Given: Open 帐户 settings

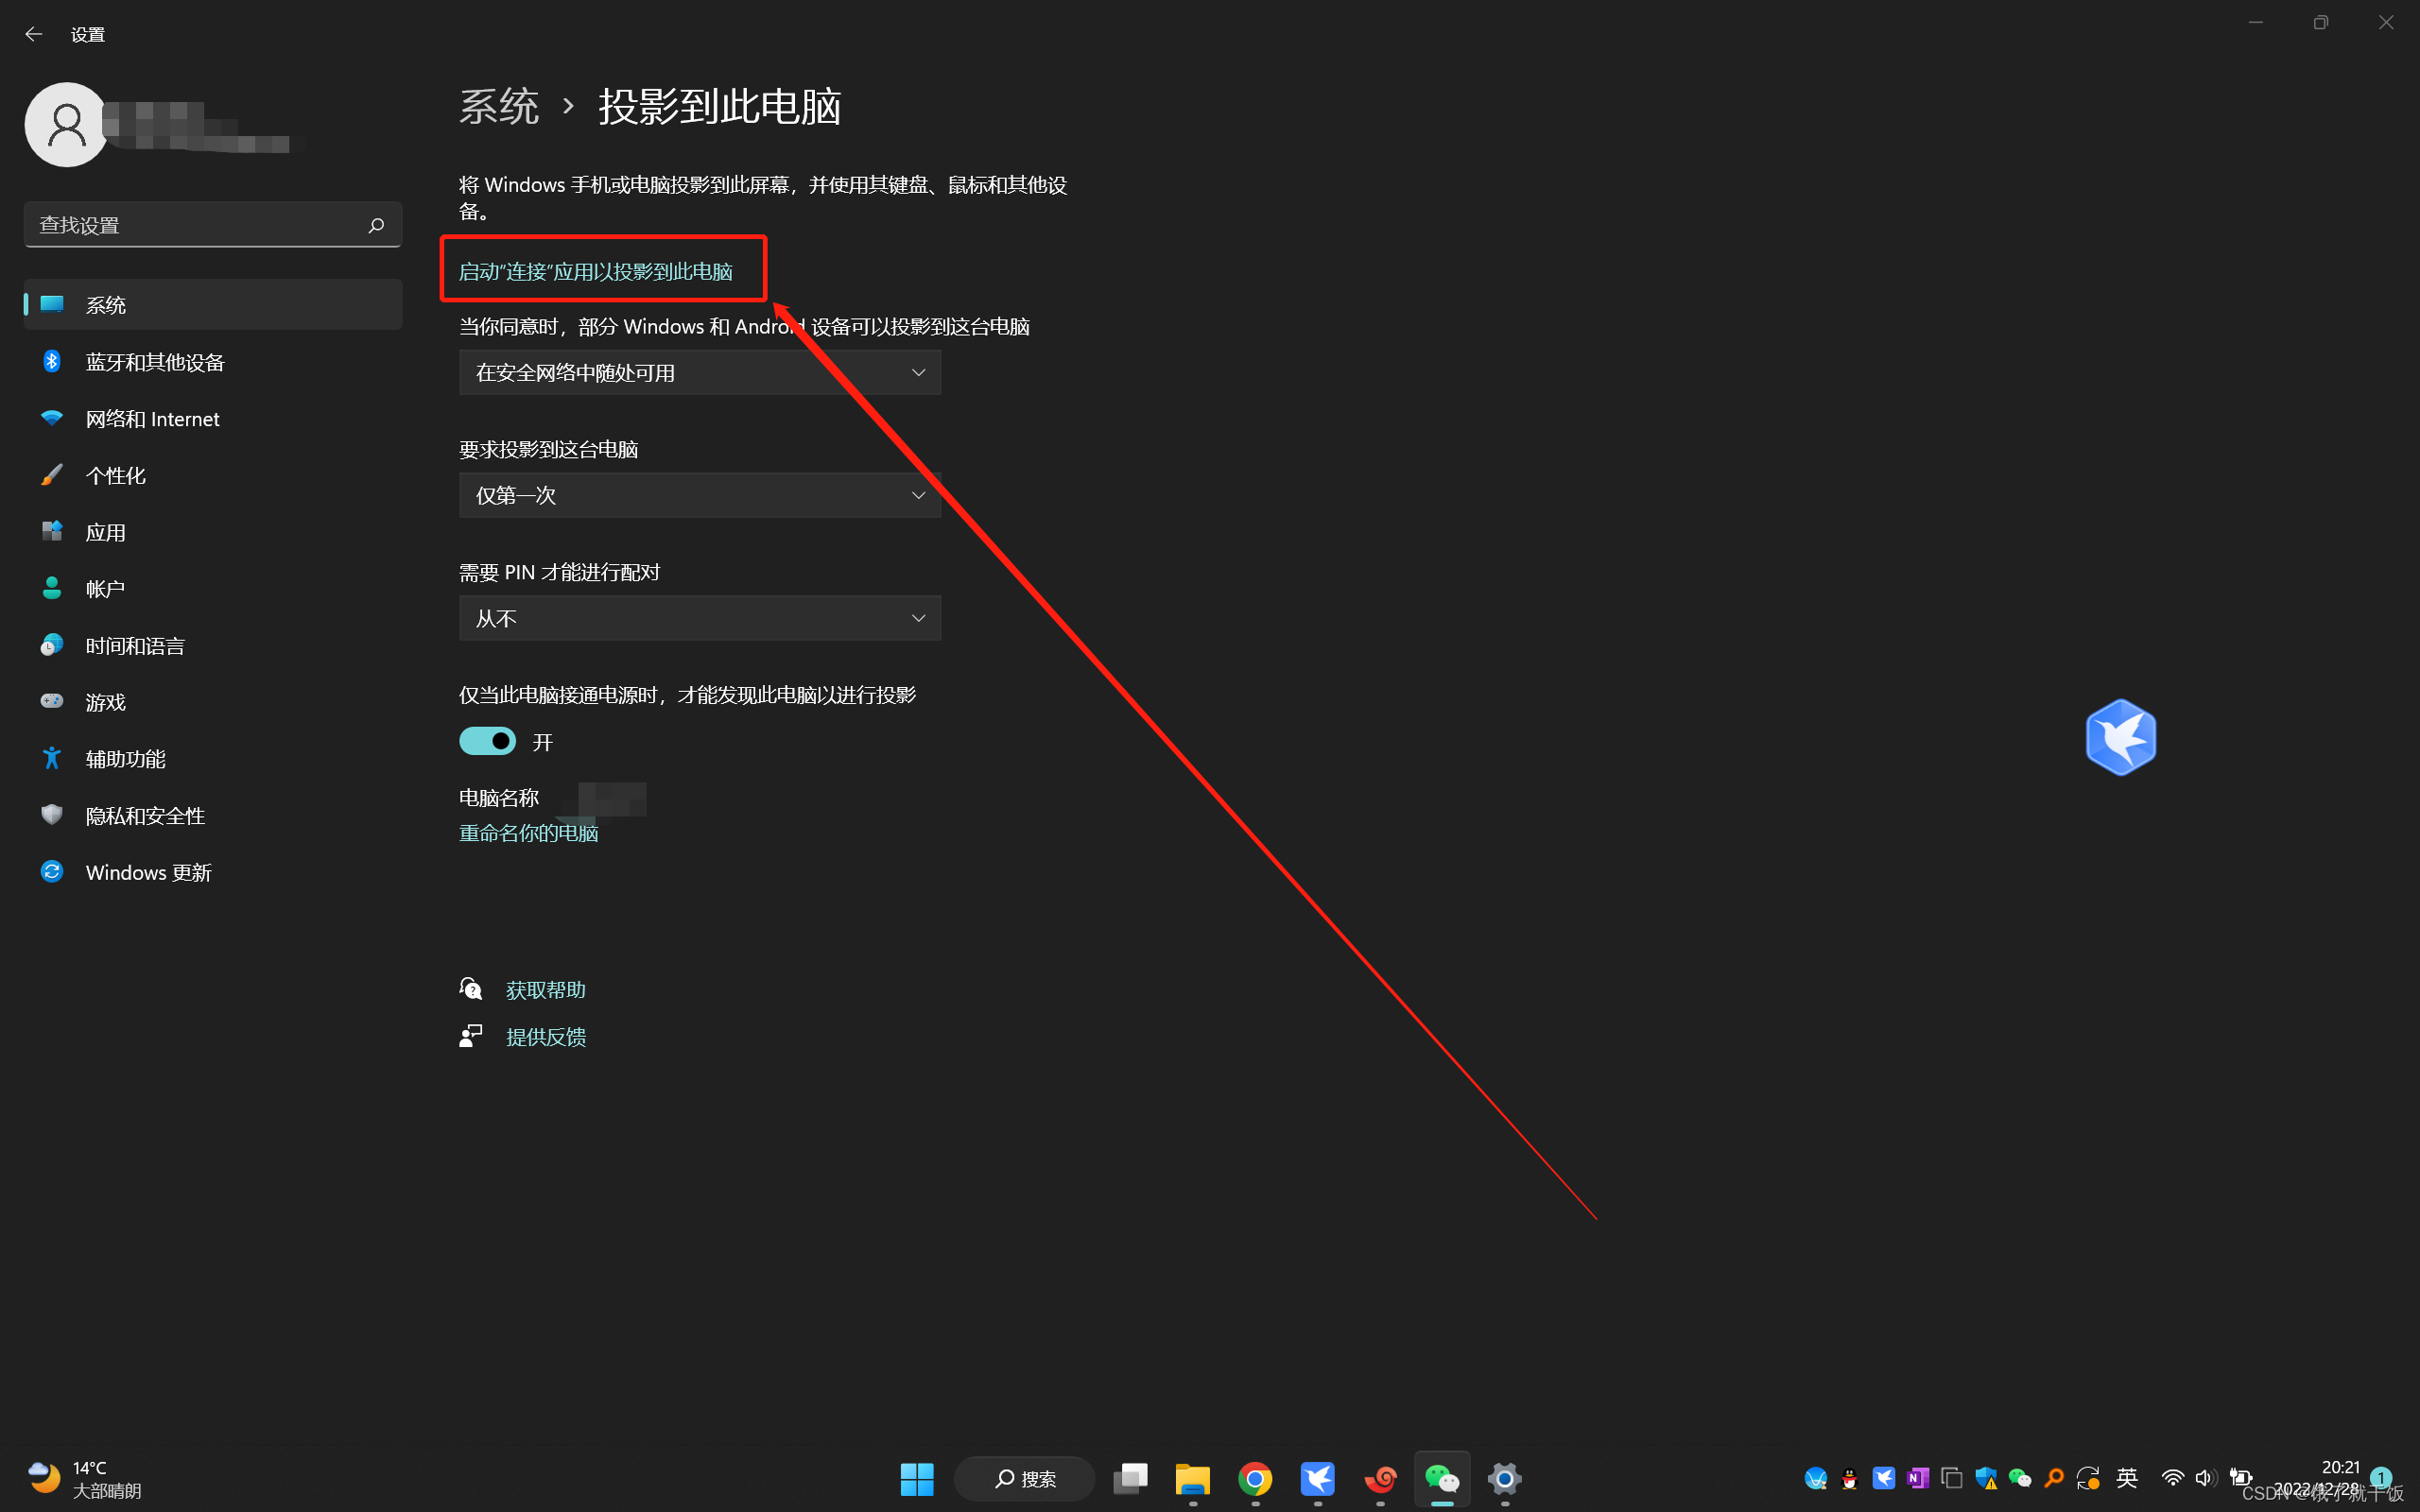Looking at the screenshot, I should [x=212, y=589].
